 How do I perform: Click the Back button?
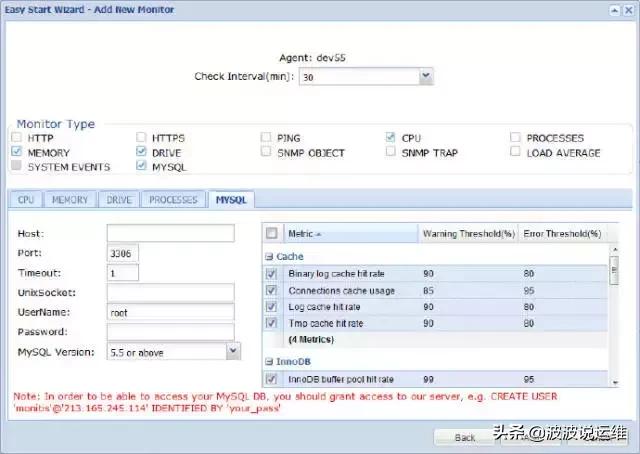[465, 437]
